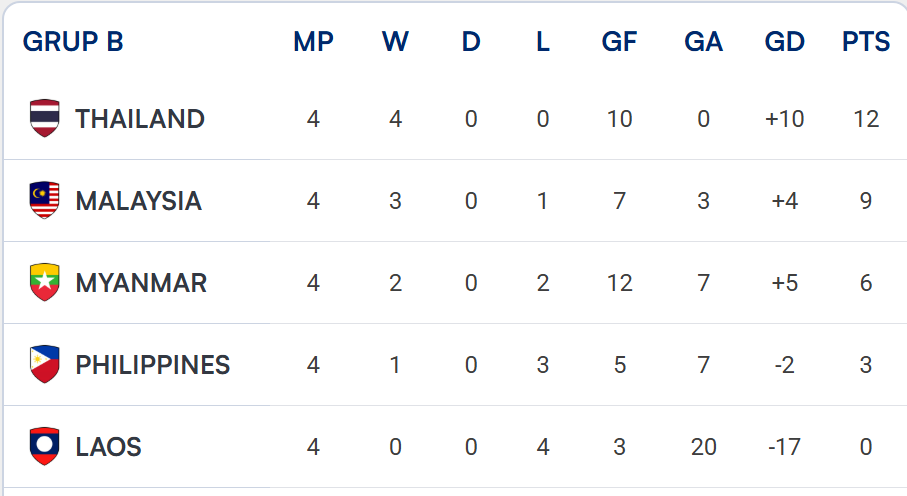Click Myanmar's +5 goal difference cell
Image resolution: width=907 pixels, height=496 pixels.
[785, 284]
